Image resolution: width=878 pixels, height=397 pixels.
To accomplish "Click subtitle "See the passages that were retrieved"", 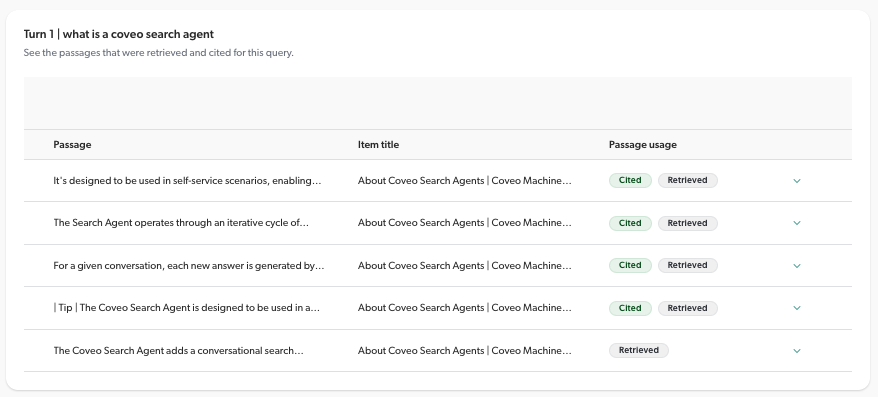I will (x=158, y=53).
